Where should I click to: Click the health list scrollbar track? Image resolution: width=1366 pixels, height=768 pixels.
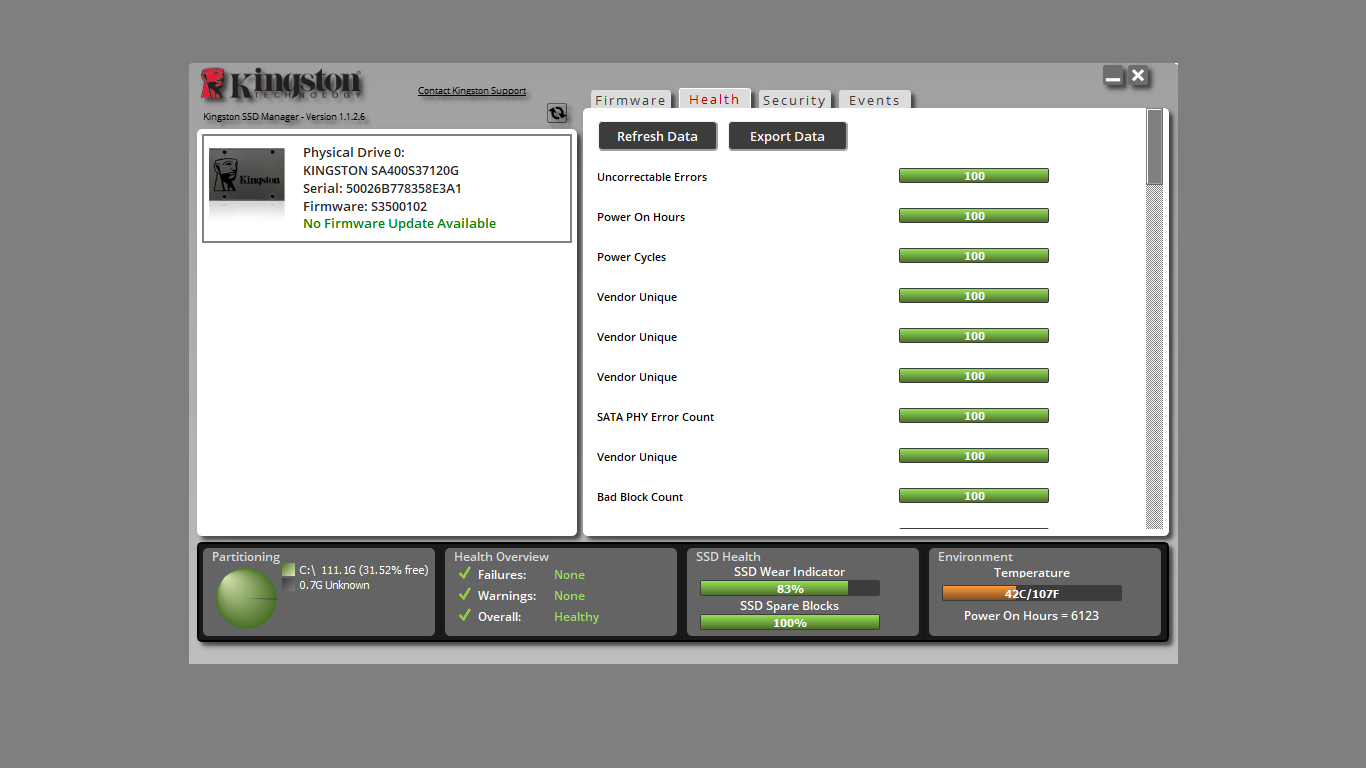pyautogui.click(x=1155, y=357)
